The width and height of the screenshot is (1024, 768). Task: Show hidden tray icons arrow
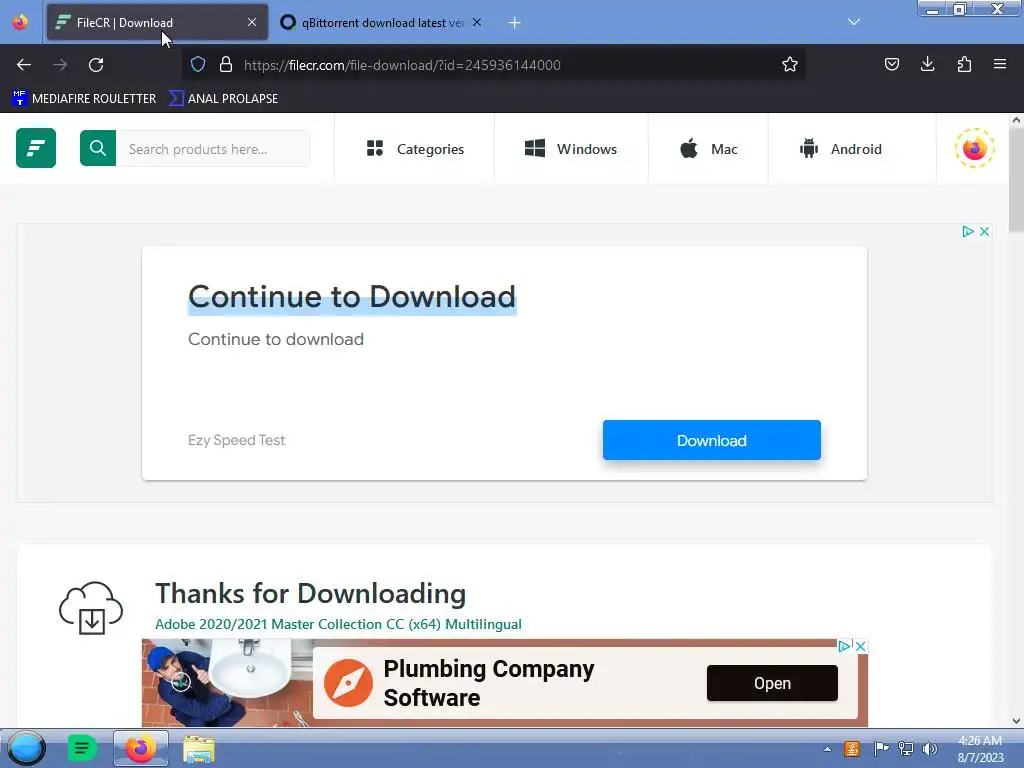827,749
